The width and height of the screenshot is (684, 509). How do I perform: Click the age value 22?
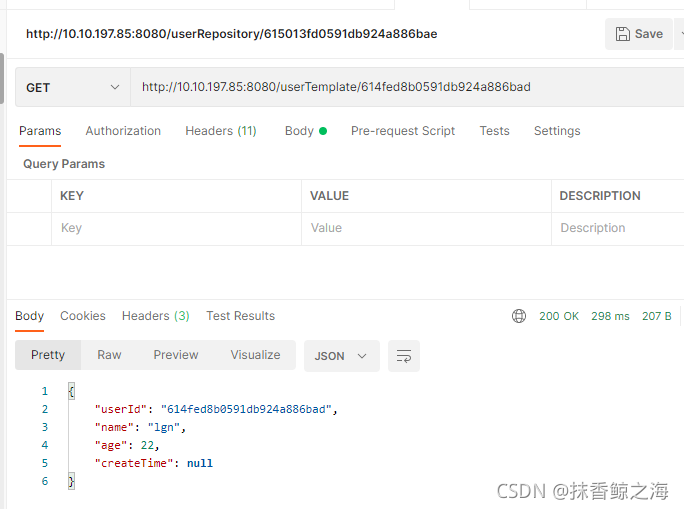[x=147, y=445]
